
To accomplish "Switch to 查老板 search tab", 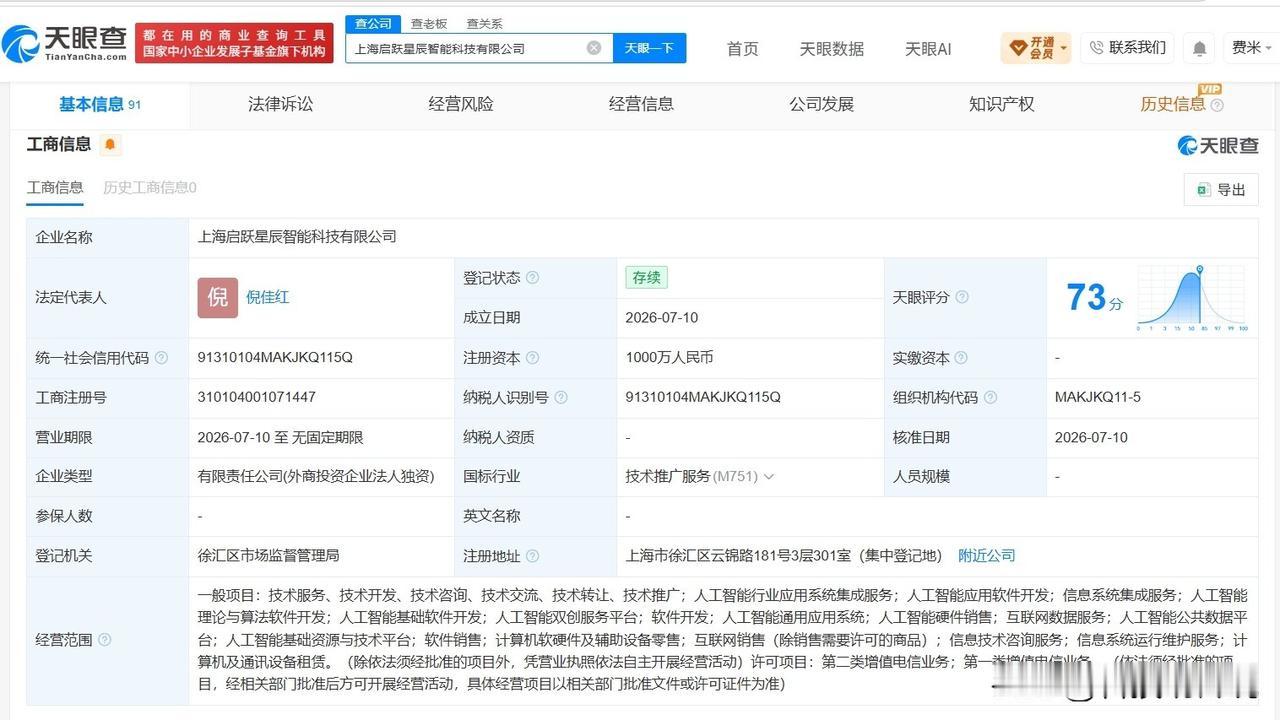I will pyautogui.click(x=429, y=24).
